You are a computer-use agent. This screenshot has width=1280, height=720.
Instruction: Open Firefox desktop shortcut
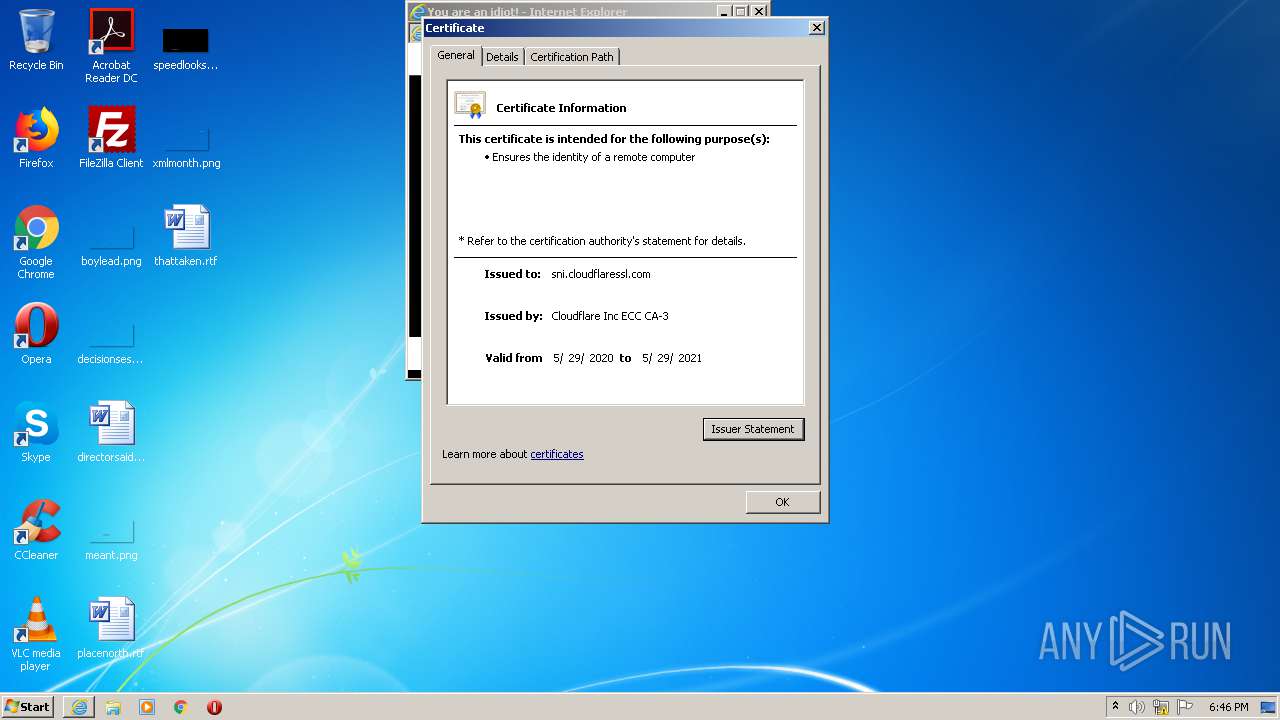[x=36, y=138]
